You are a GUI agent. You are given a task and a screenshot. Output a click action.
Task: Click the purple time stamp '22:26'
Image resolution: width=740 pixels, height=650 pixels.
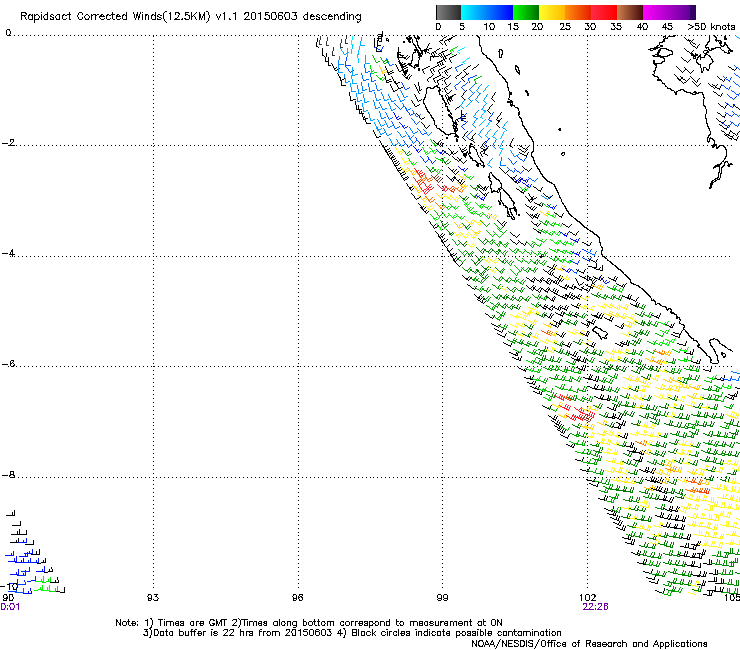[595, 607]
